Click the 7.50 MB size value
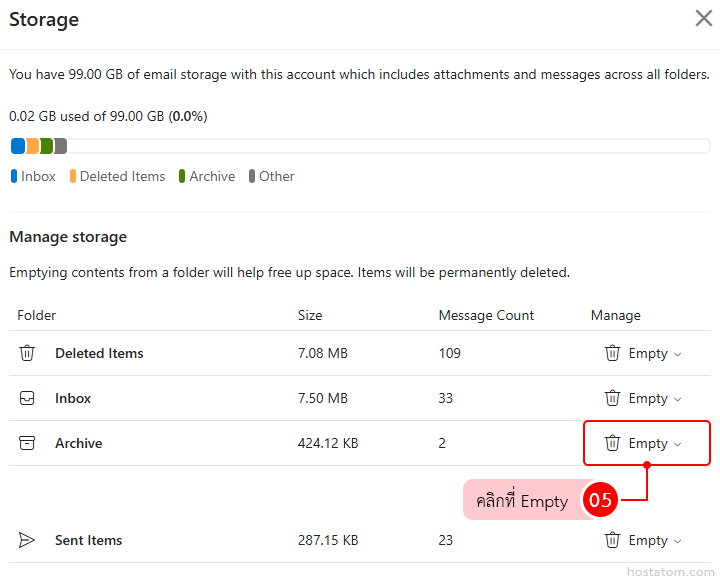Viewport: 720px width, 581px height. tap(323, 398)
